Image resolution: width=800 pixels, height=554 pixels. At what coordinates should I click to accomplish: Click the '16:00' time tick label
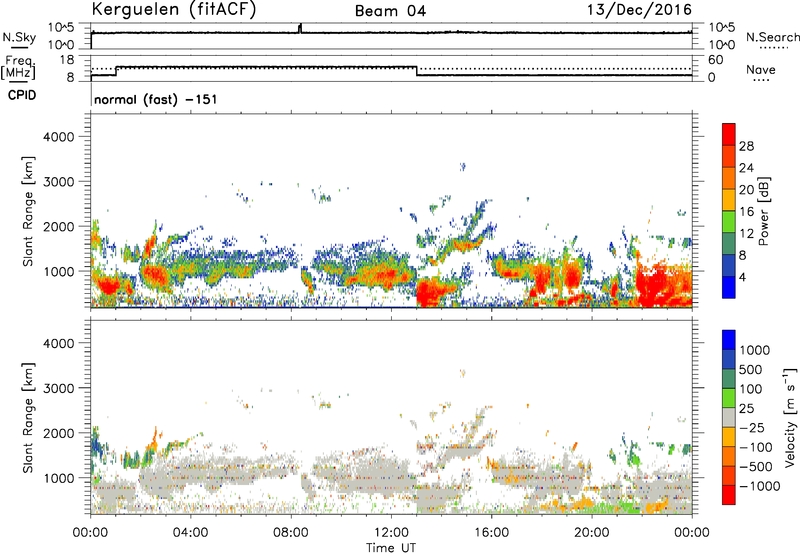(x=491, y=533)
